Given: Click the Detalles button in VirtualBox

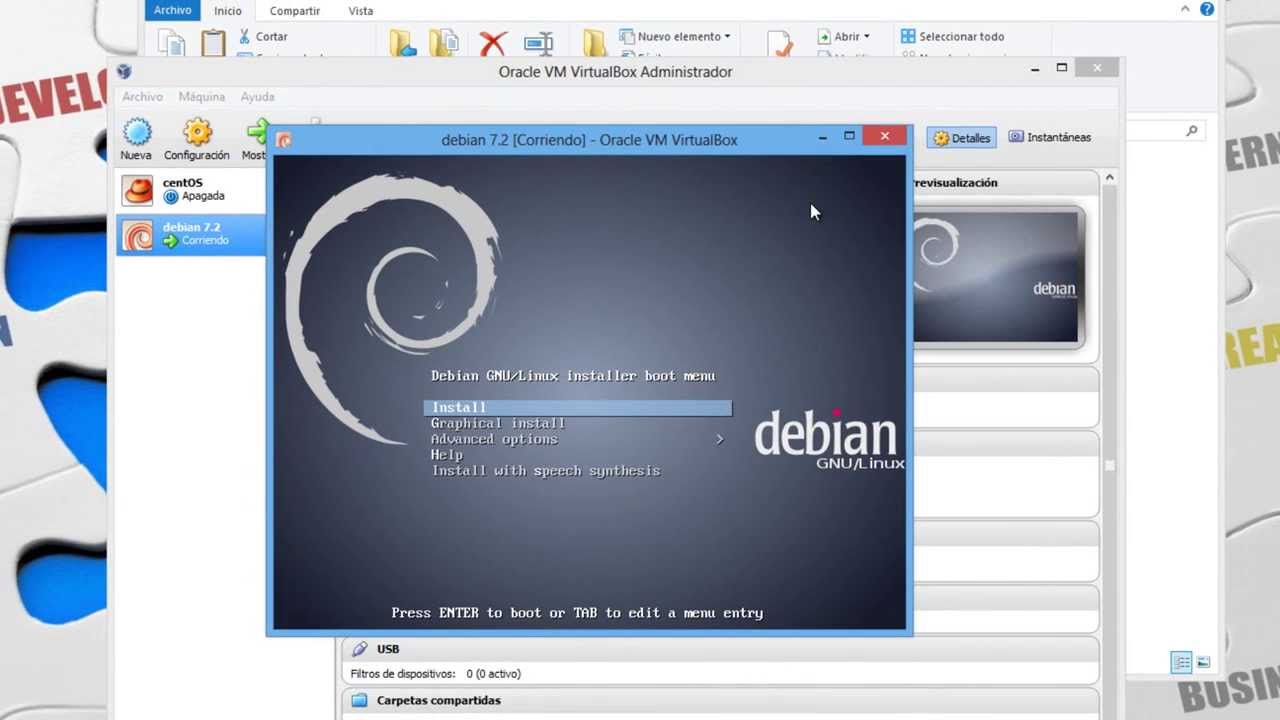Looking at the screenshot, I should [x=961, y=138].
